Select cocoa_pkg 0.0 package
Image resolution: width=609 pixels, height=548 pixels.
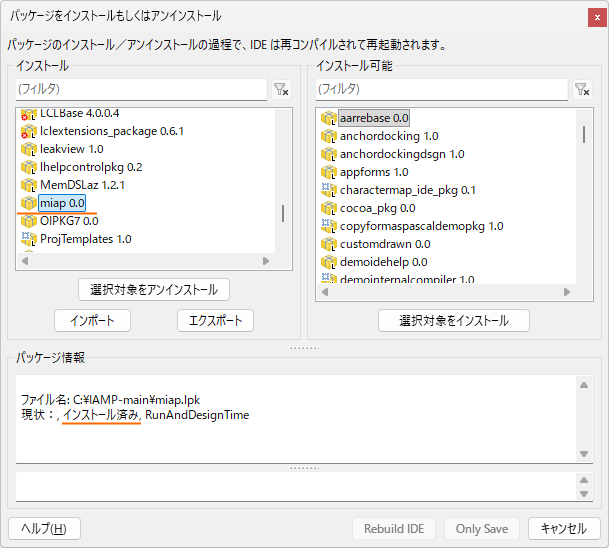coord(378,208)
